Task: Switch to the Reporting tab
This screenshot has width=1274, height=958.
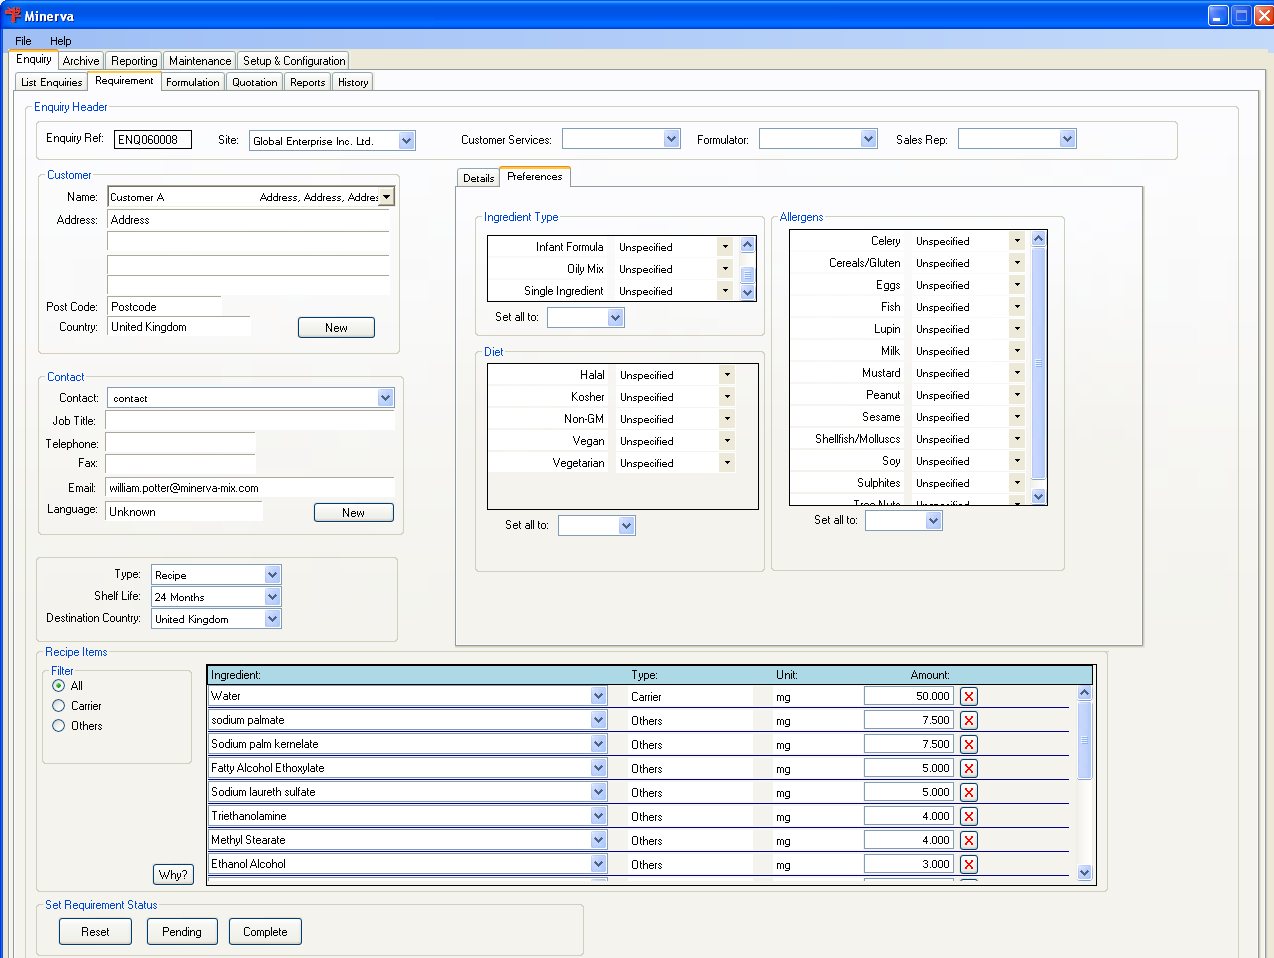Action: 134,61
